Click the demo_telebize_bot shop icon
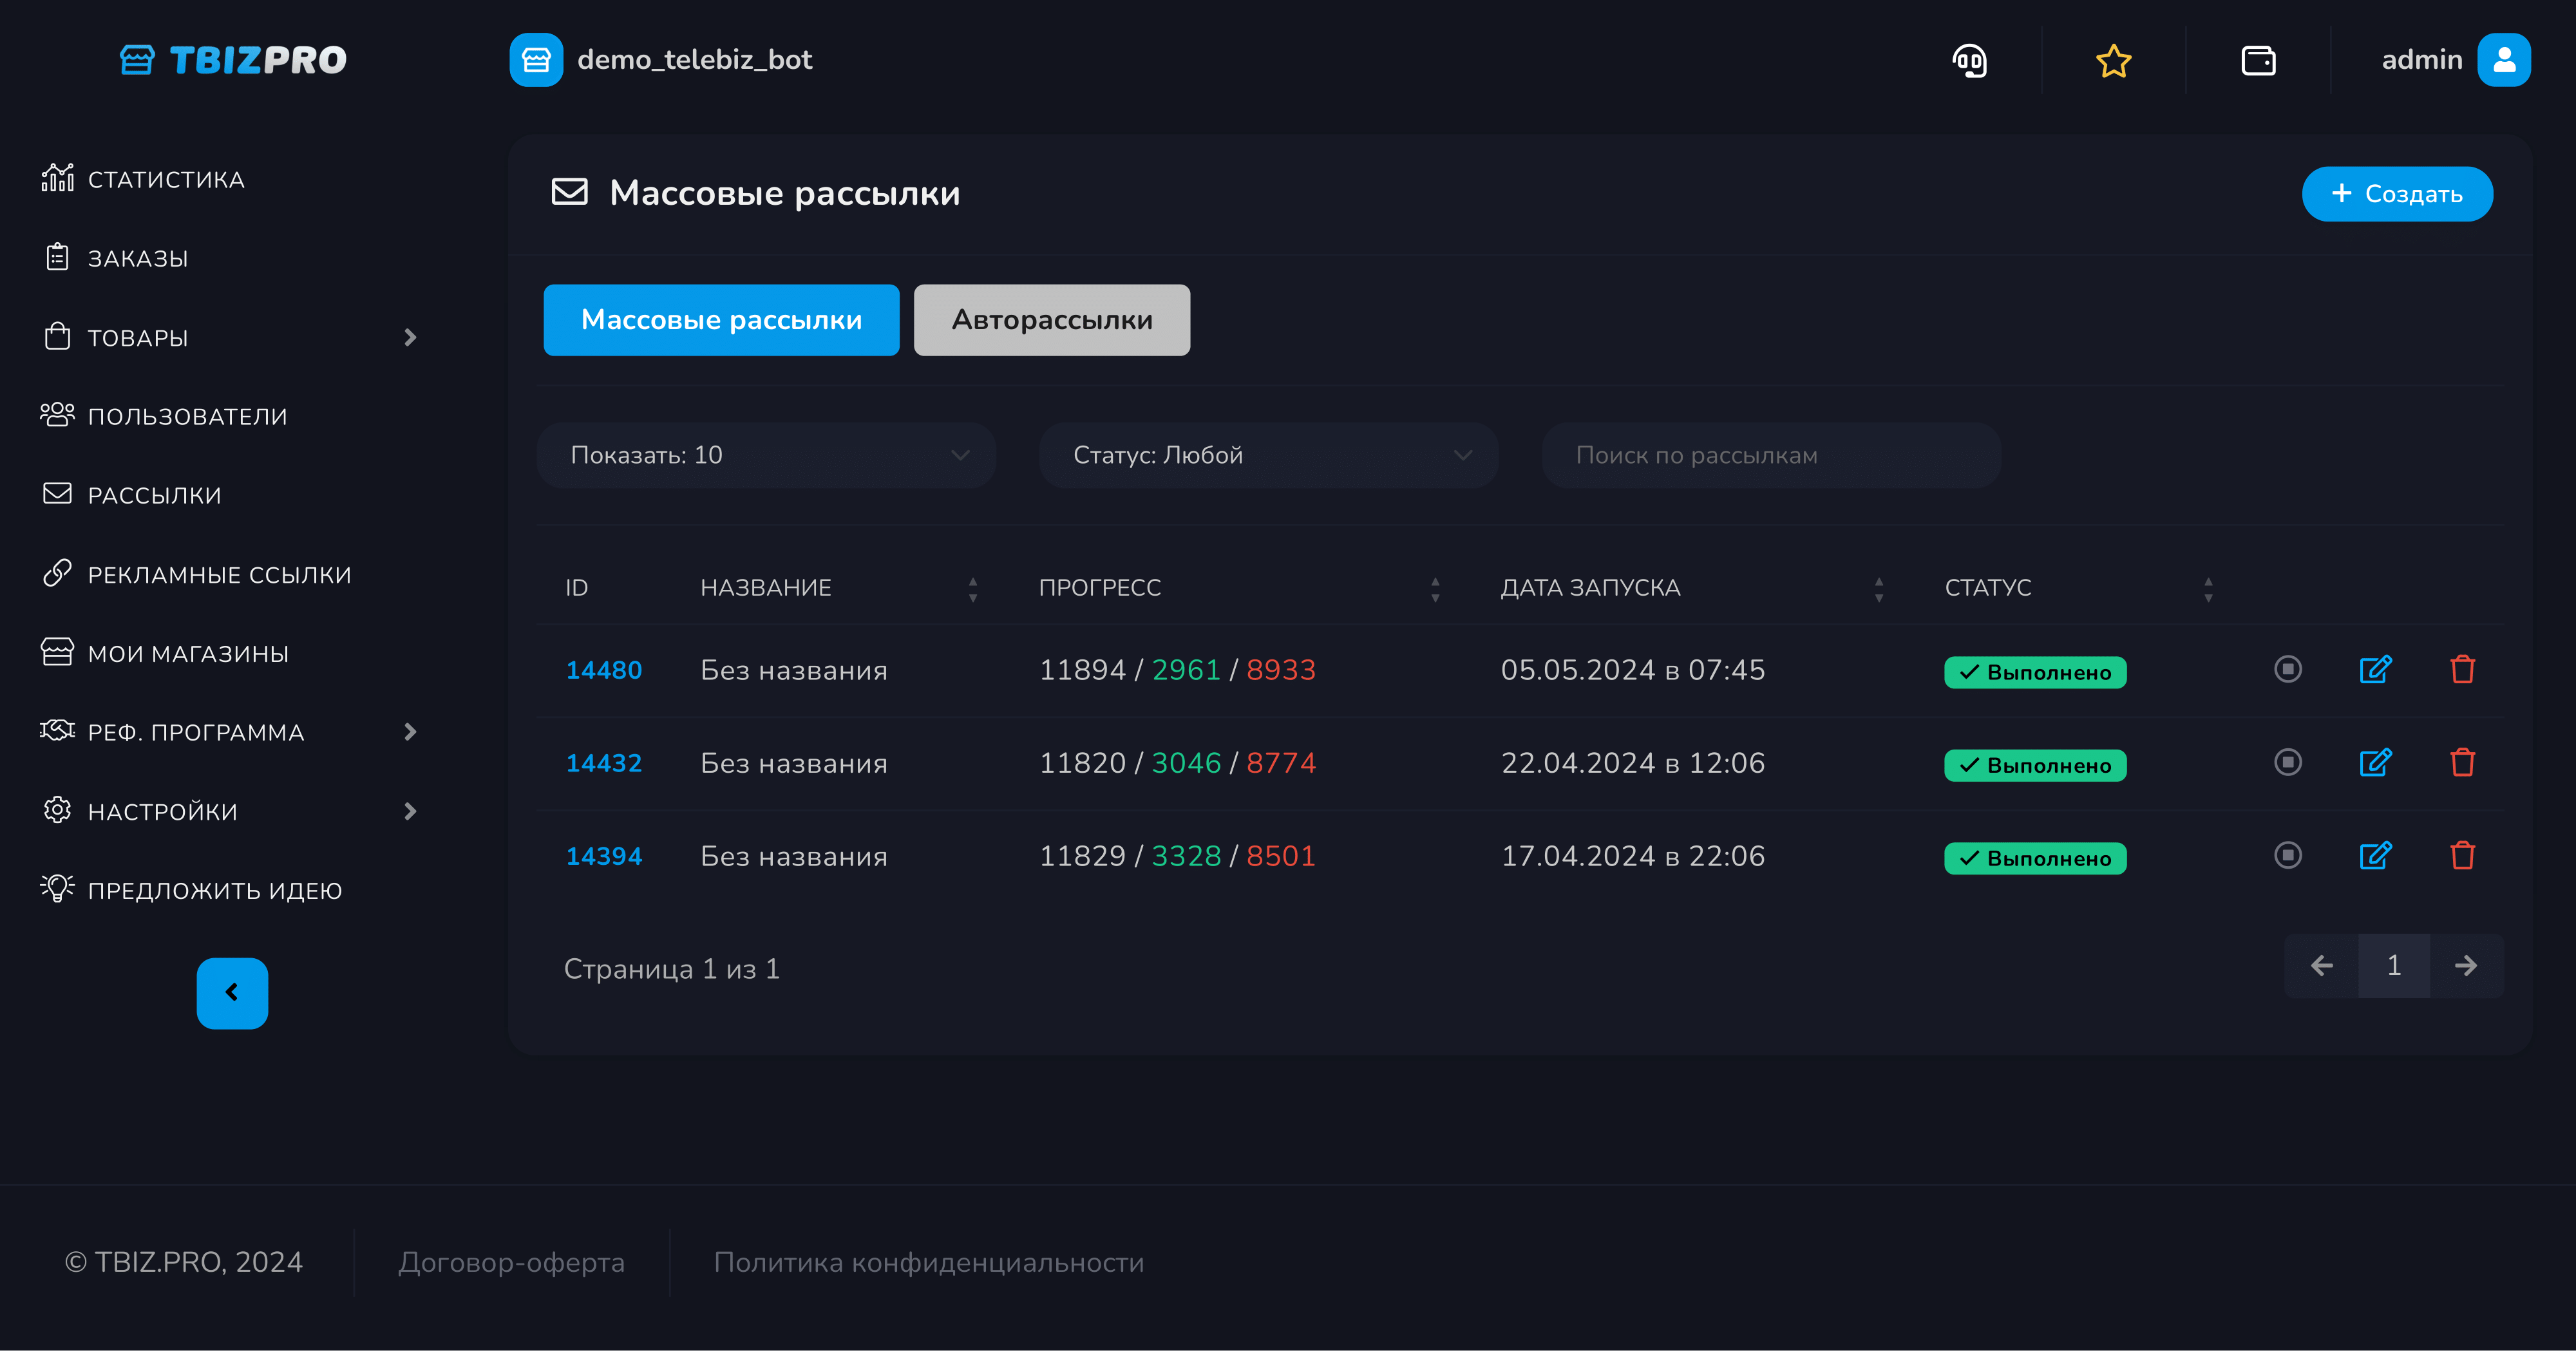The image size is (2576, 1351). 536,61
